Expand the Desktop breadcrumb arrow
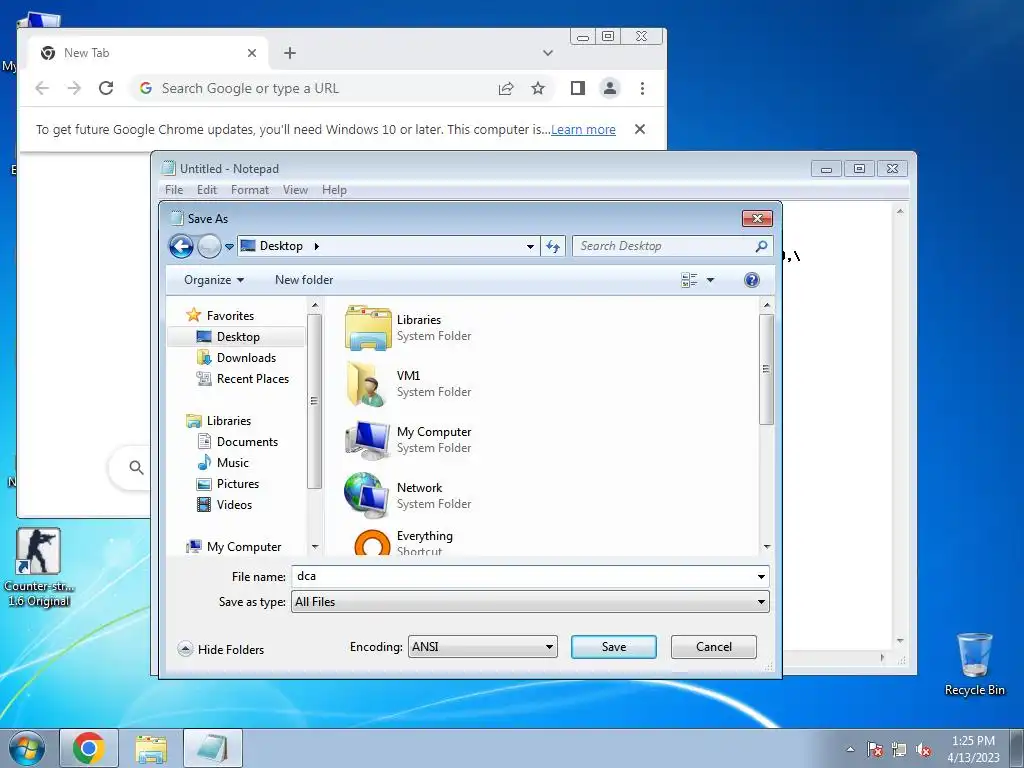The height and width of the screenshot is (768, 1024). pyautogui.click(x=317, y=246)
